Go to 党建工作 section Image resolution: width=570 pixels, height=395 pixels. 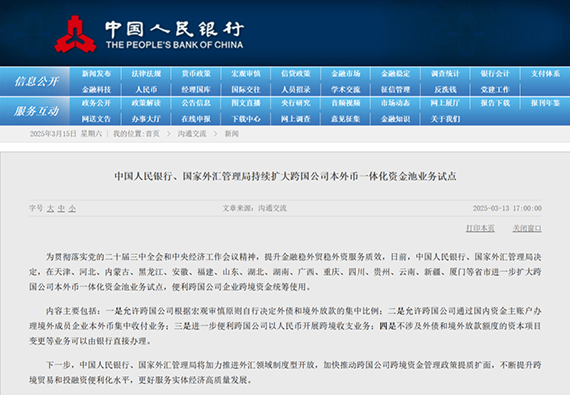pos(495,89)
